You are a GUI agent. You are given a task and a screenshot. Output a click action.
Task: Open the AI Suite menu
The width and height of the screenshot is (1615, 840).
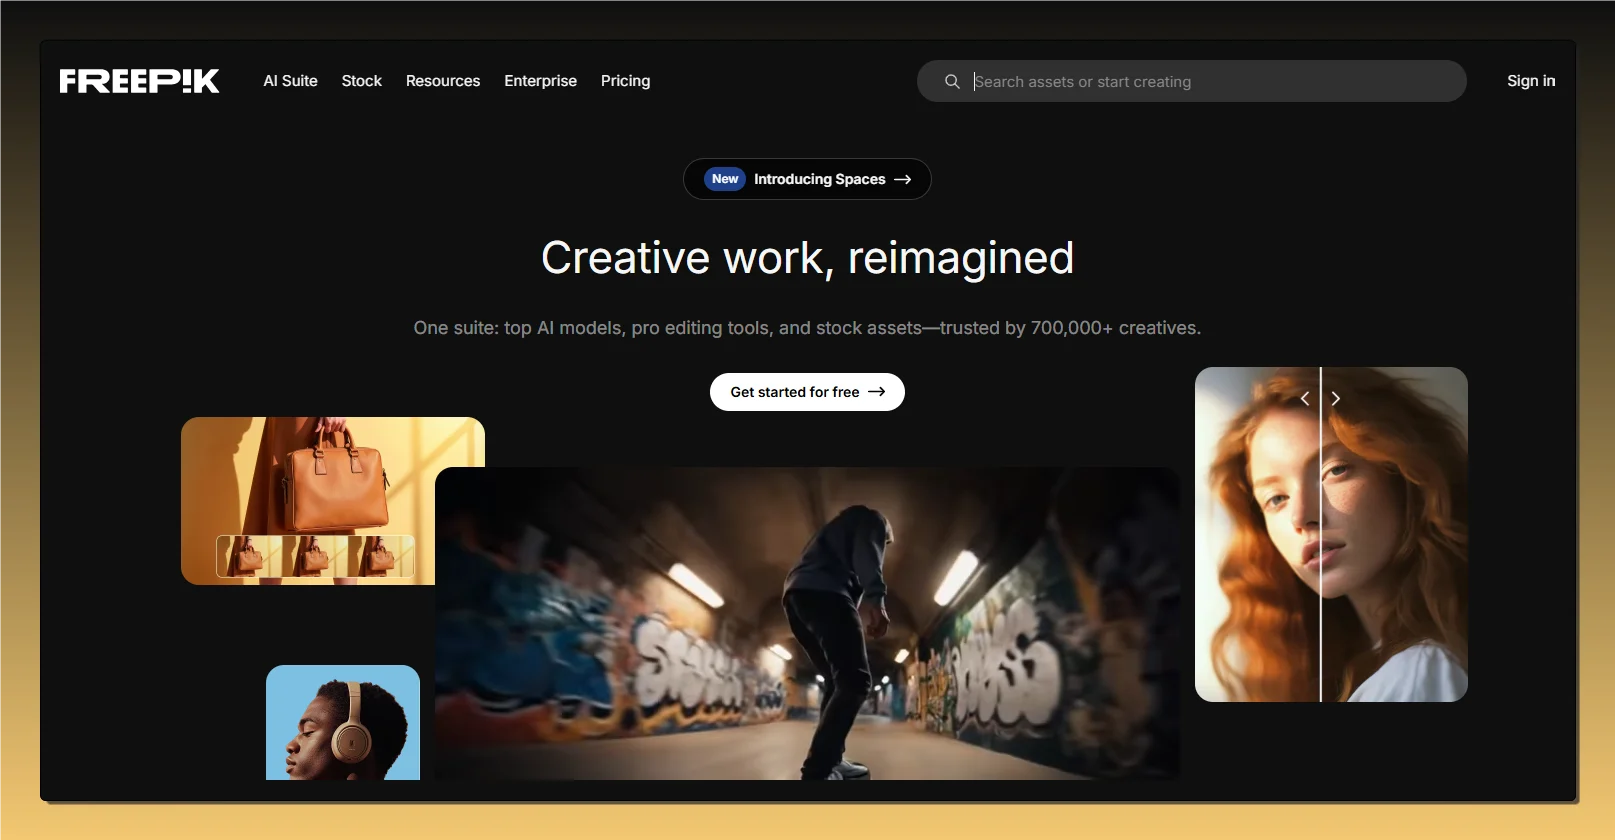(290, 81)
